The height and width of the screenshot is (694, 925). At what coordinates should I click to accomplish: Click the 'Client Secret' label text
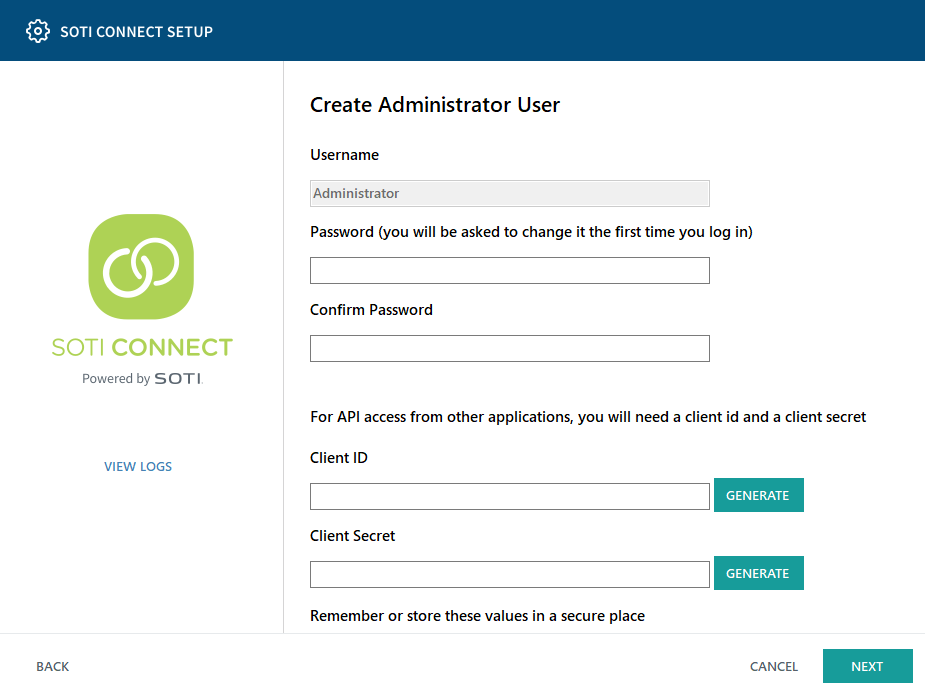[352, 536]
